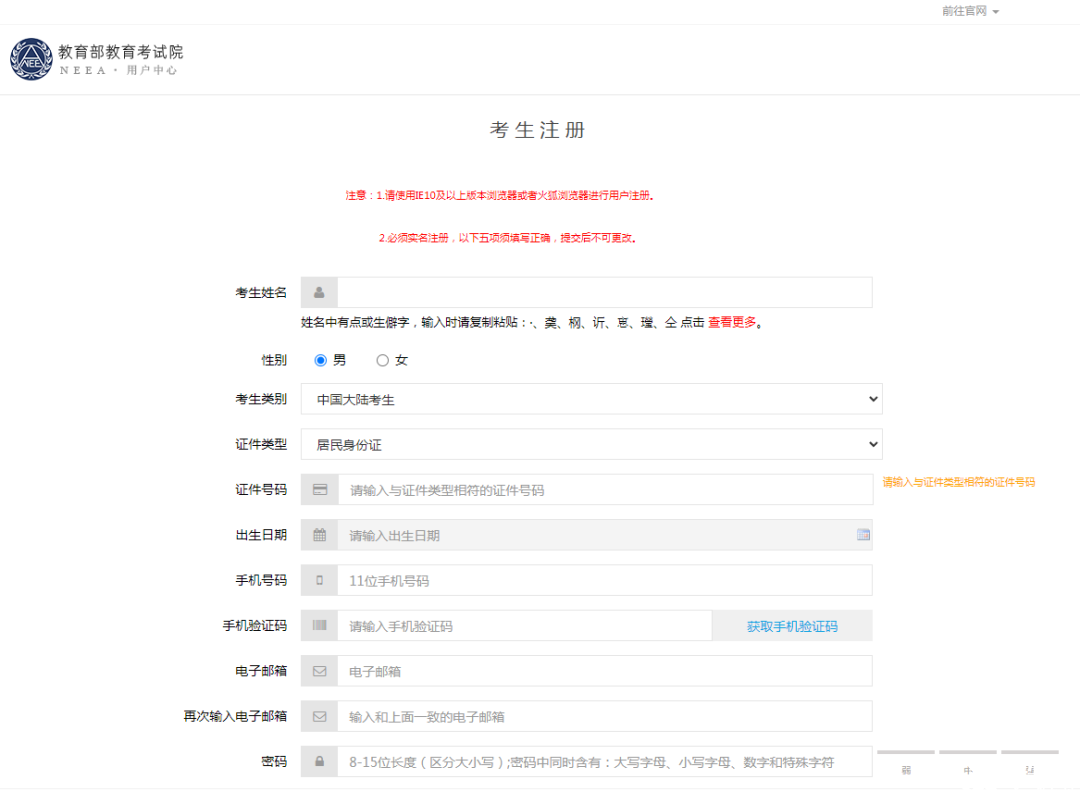Expand the 考生类别 dropdown
1080x804 pixels.
tap(591, 399)
